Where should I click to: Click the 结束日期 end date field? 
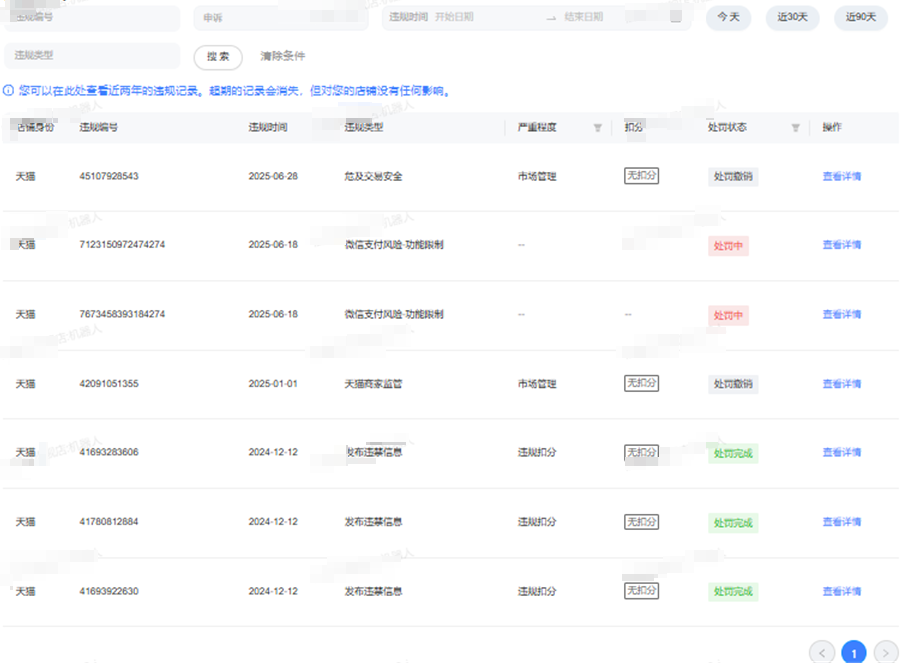tap(600, 18)
